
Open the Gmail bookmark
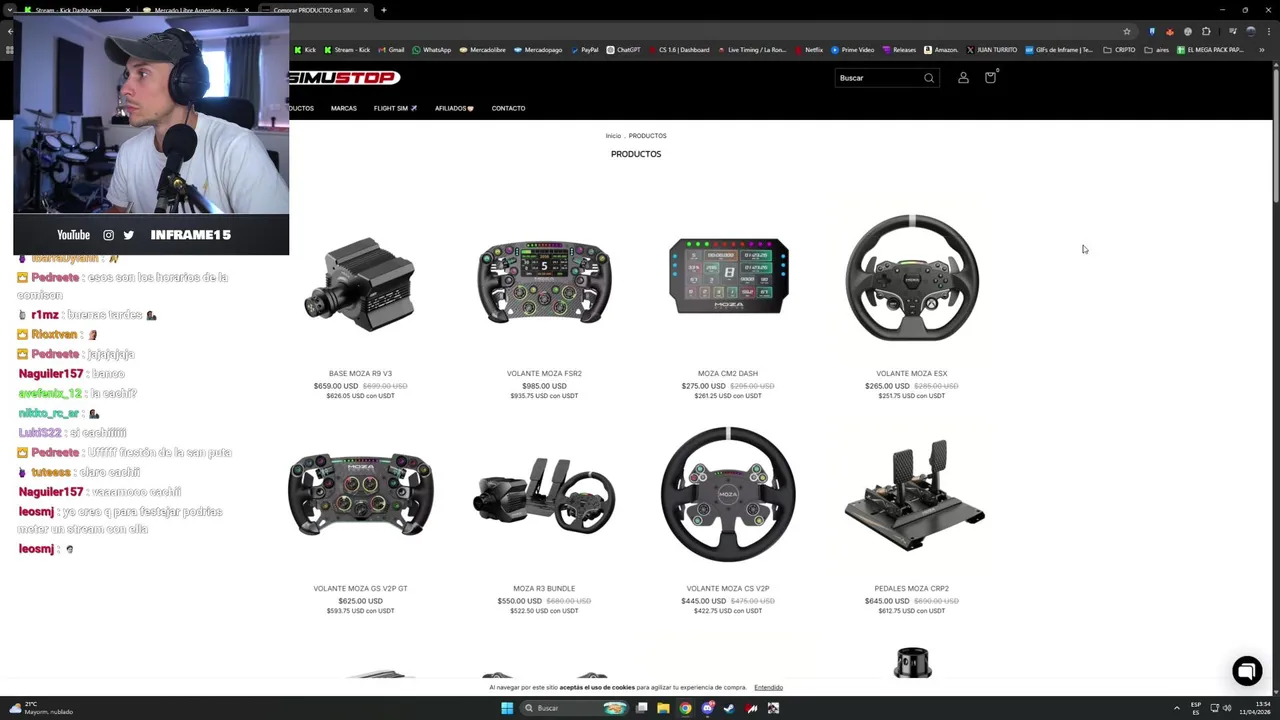point(391,50)
